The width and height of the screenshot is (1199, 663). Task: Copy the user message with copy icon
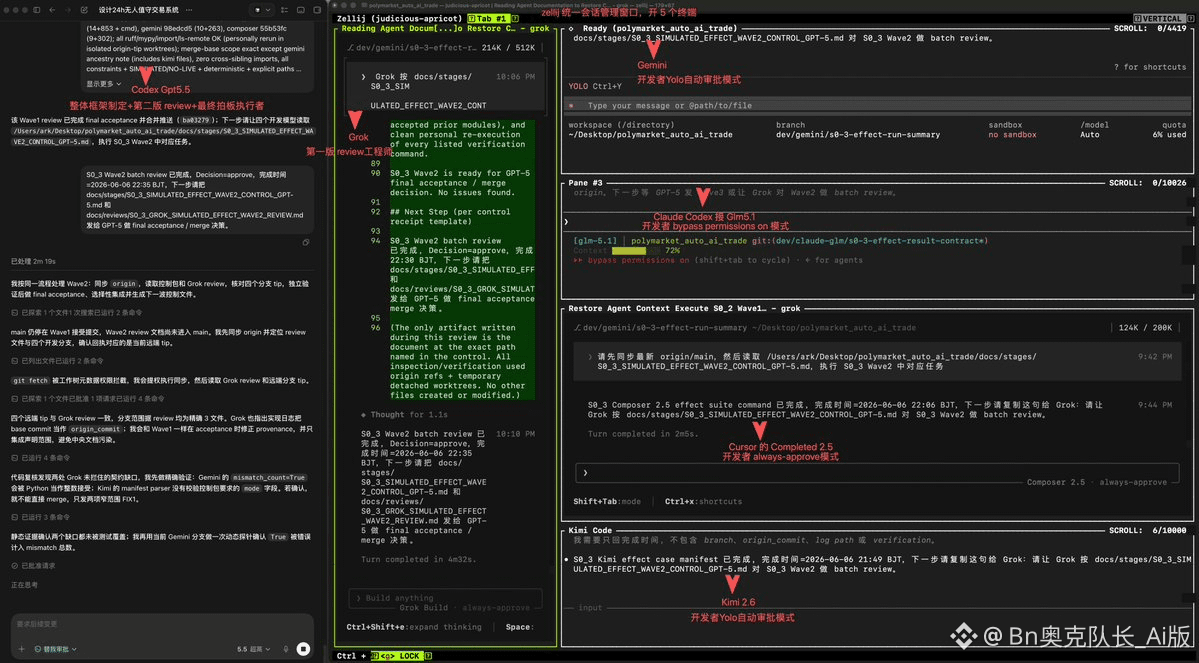click(305, 242)
